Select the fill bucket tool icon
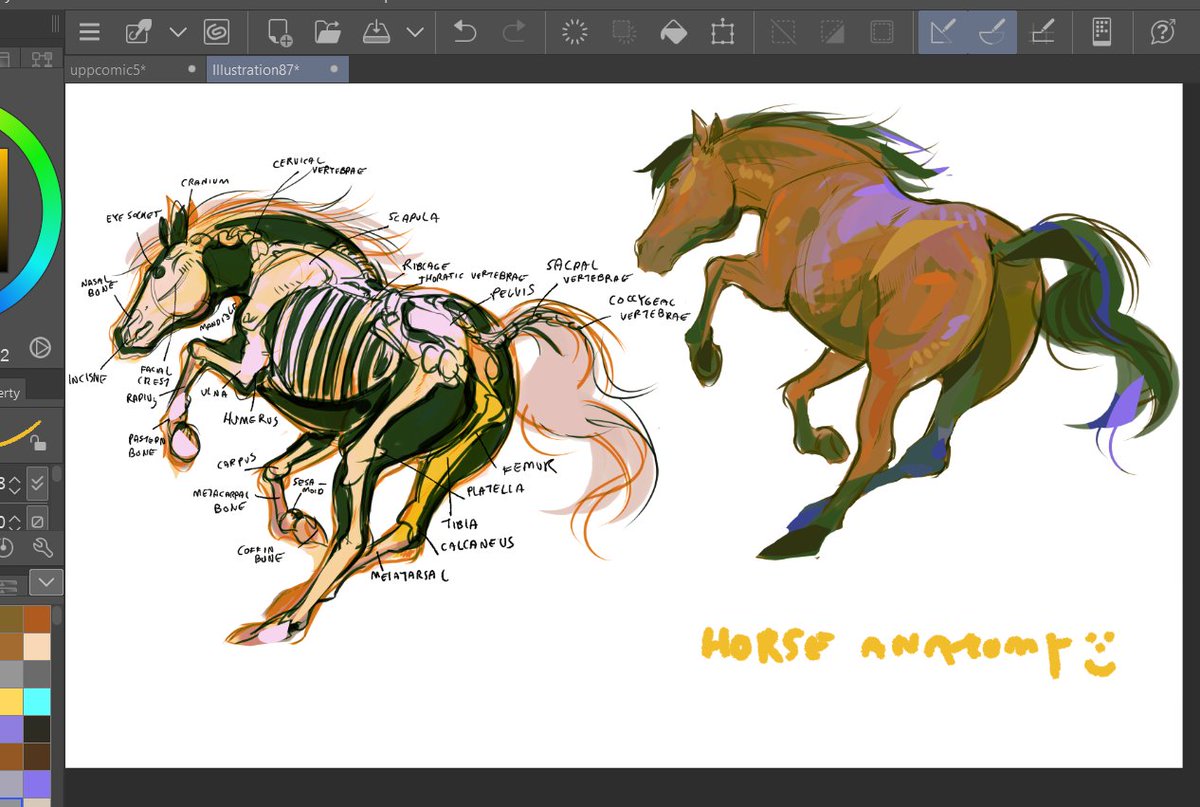This screenshot has height=807, width=1200. [x=674, y=31]
